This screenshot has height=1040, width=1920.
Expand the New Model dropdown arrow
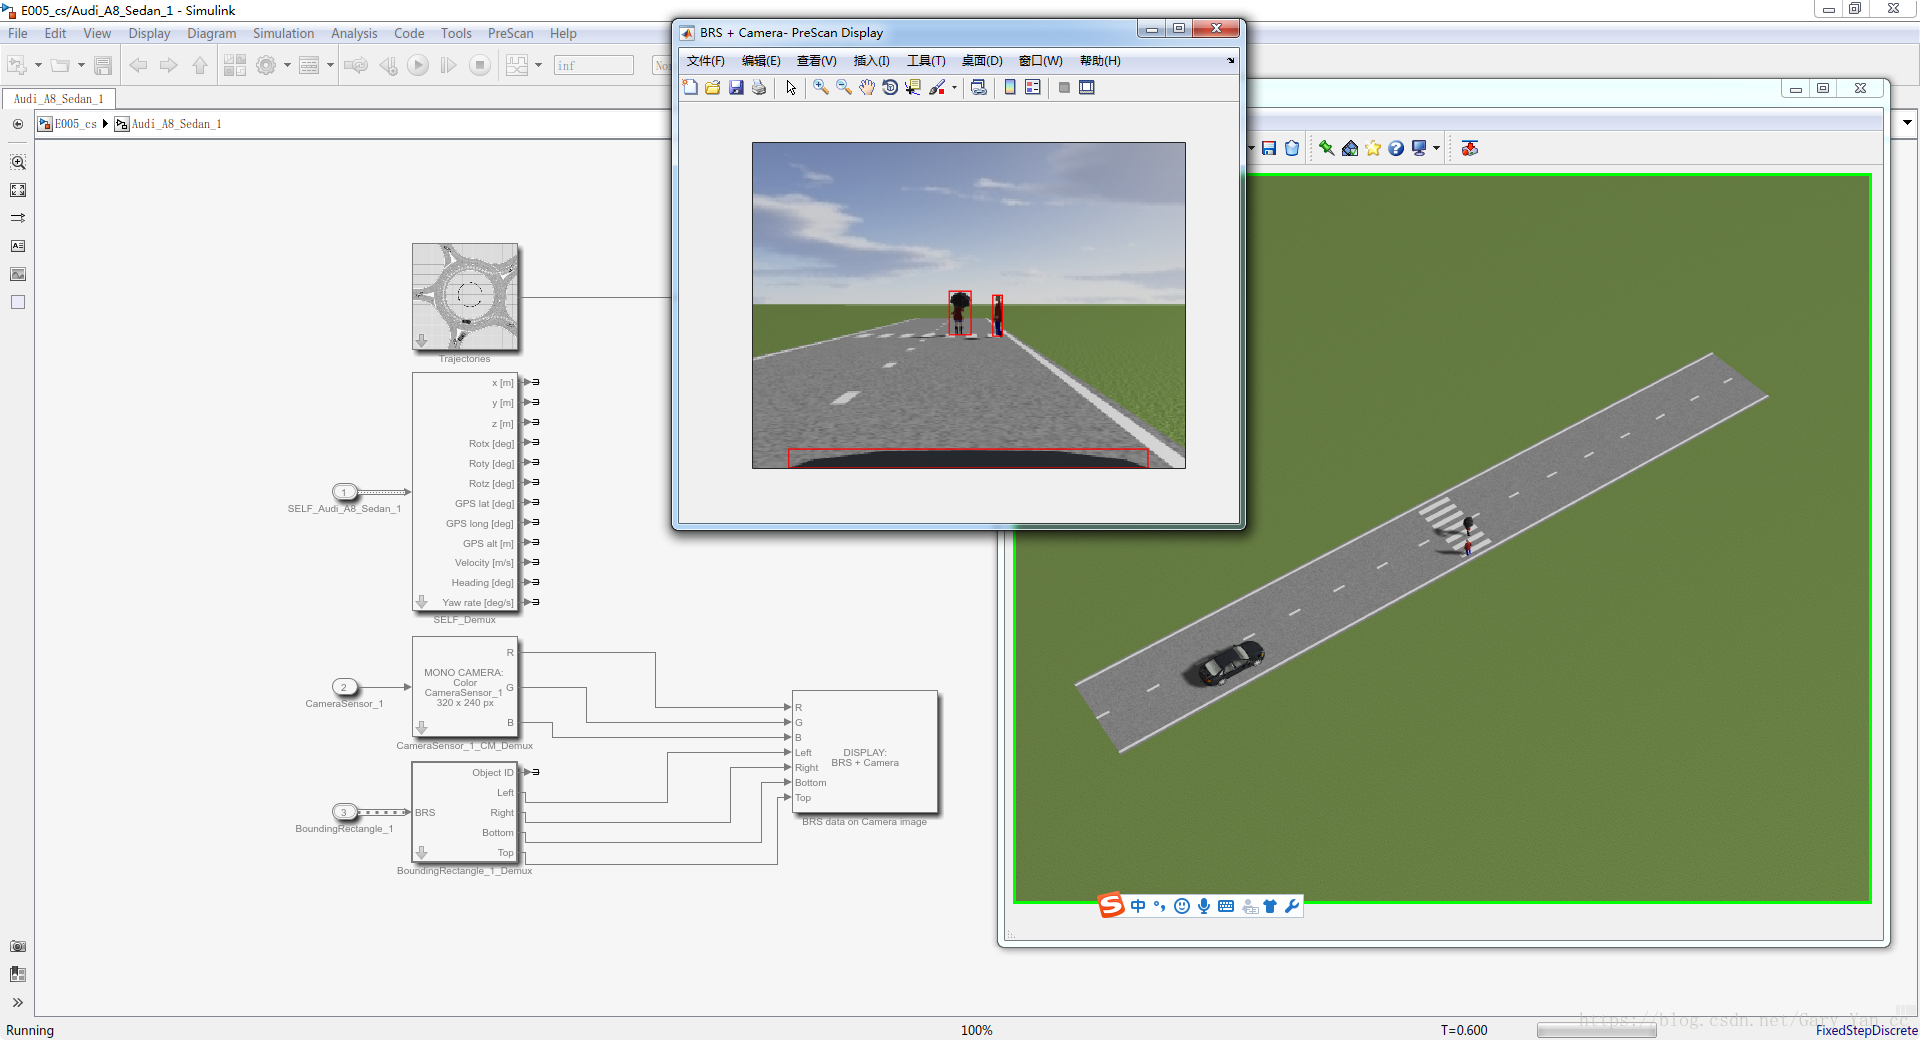38,66
